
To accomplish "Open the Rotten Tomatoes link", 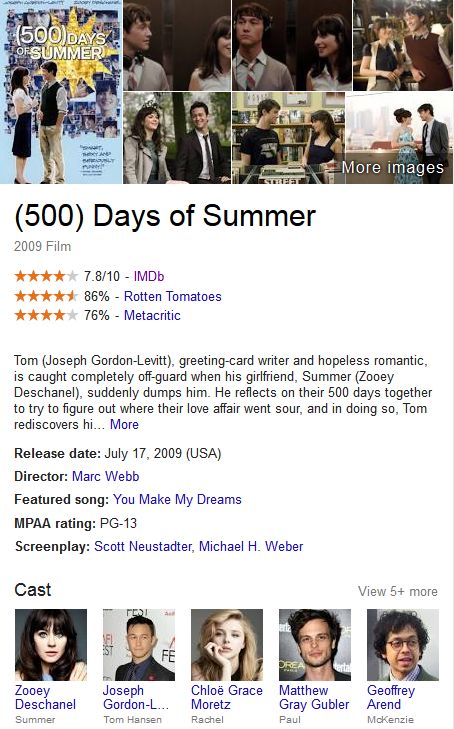I will click(x=172, y=296).
